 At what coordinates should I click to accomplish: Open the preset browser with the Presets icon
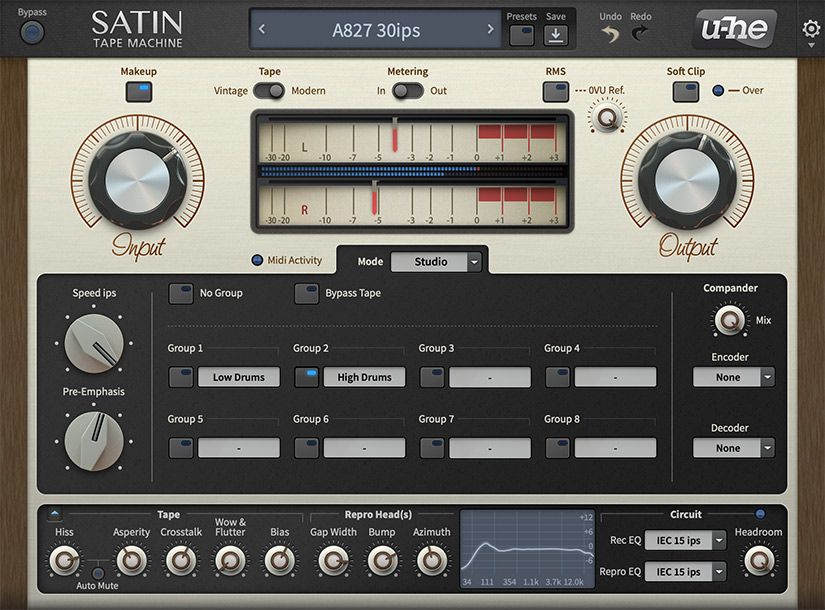coord(522,33)
